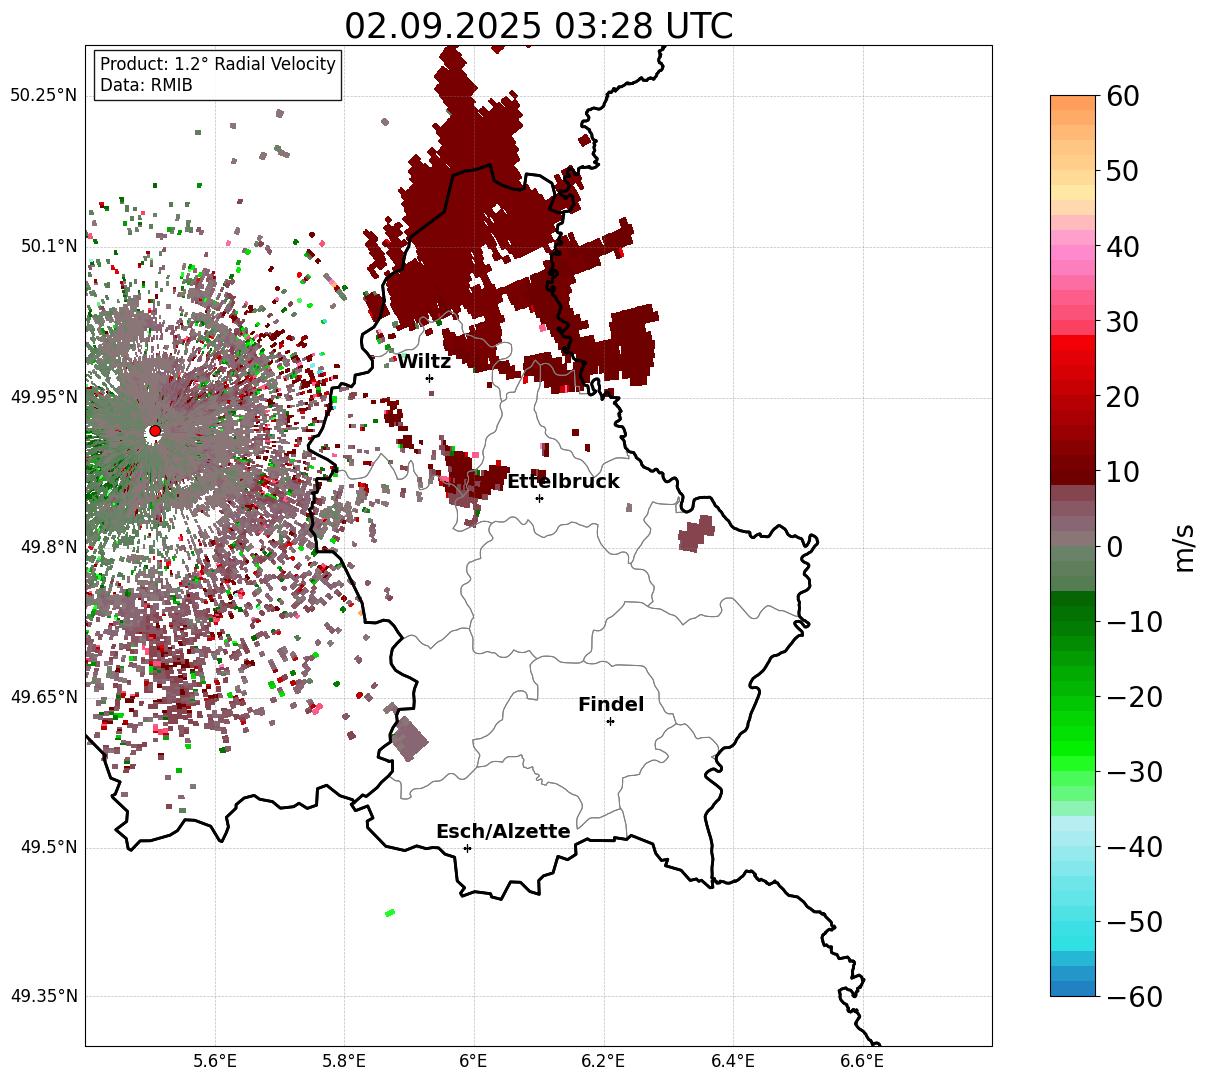1207x1081 pixels.
Task: Click the m/s colorbar unit label
Action: pyautogui.click(x=1185, y=547)
